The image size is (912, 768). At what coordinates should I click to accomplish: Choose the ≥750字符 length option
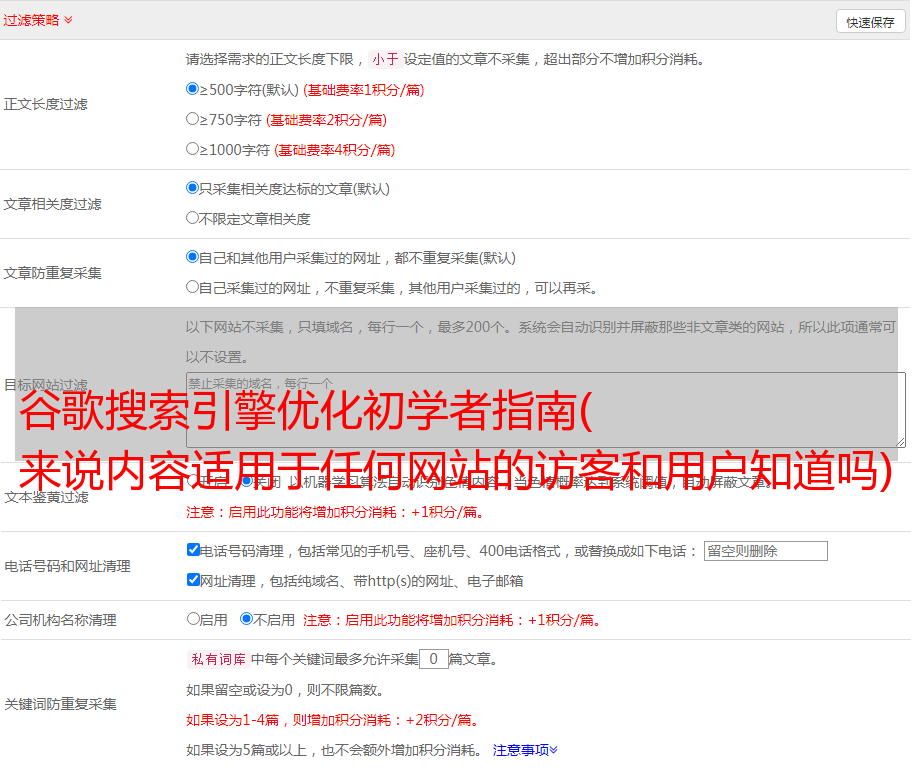[x=193, y=119]
